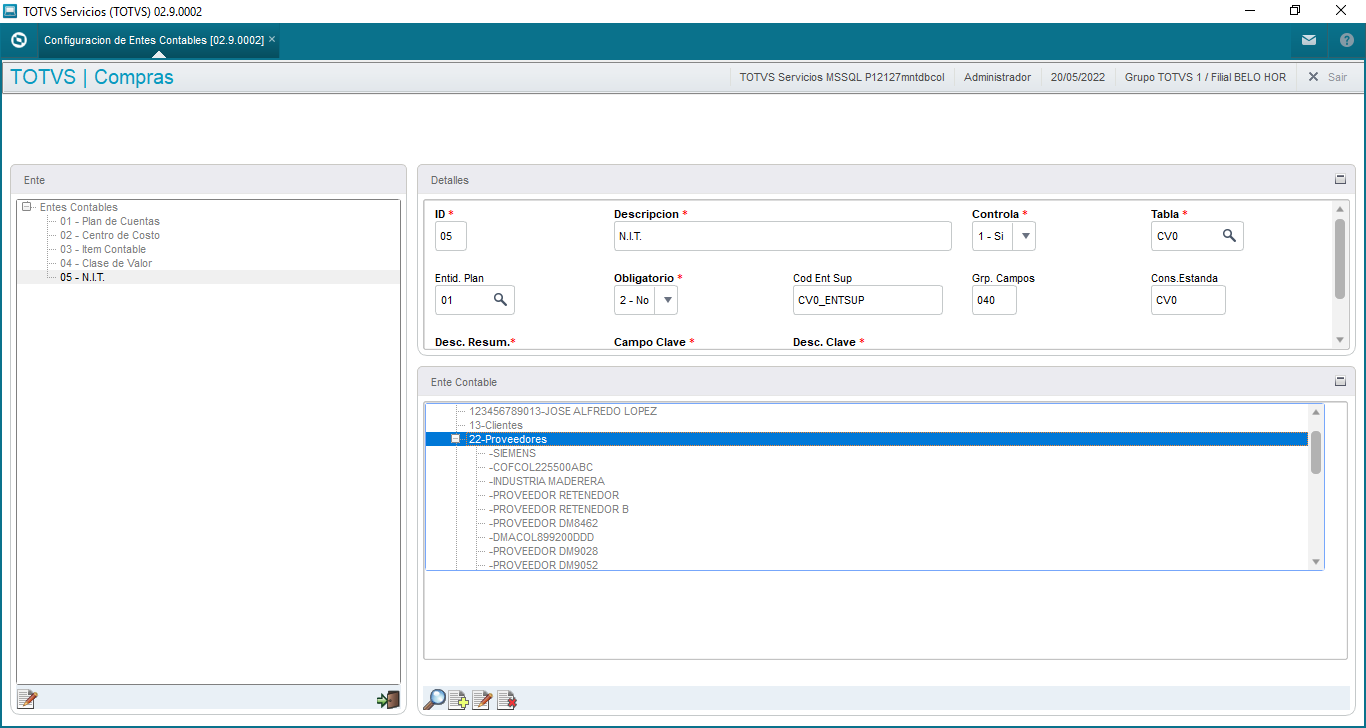
Task: Open the Entid. Plan lookup magnifier
Action: [500, 300]
